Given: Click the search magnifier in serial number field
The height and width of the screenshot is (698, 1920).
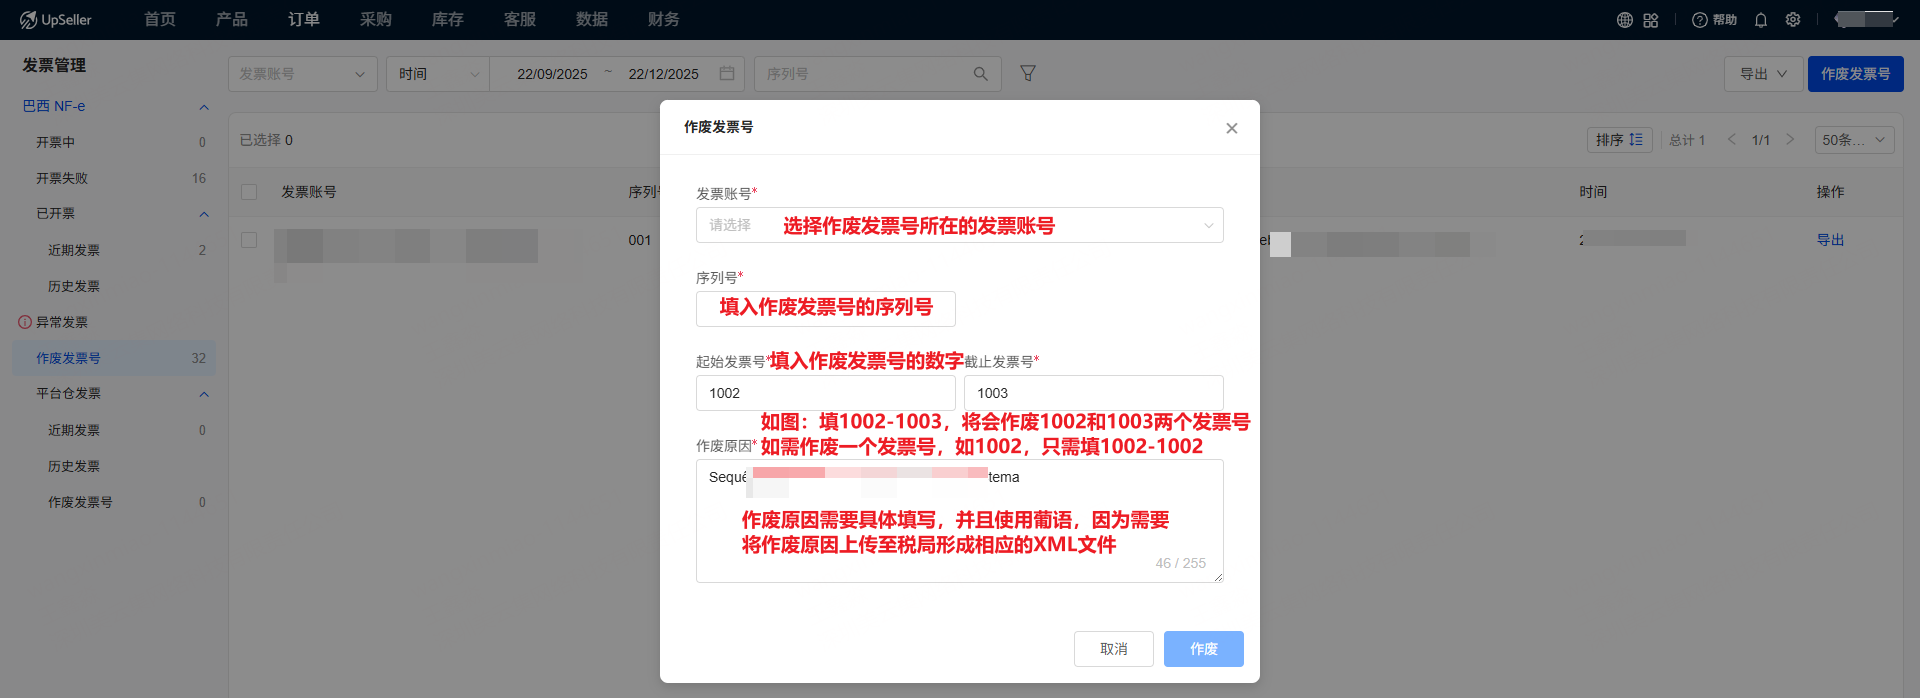Looking at the screenshot, I should coord(980,74).
